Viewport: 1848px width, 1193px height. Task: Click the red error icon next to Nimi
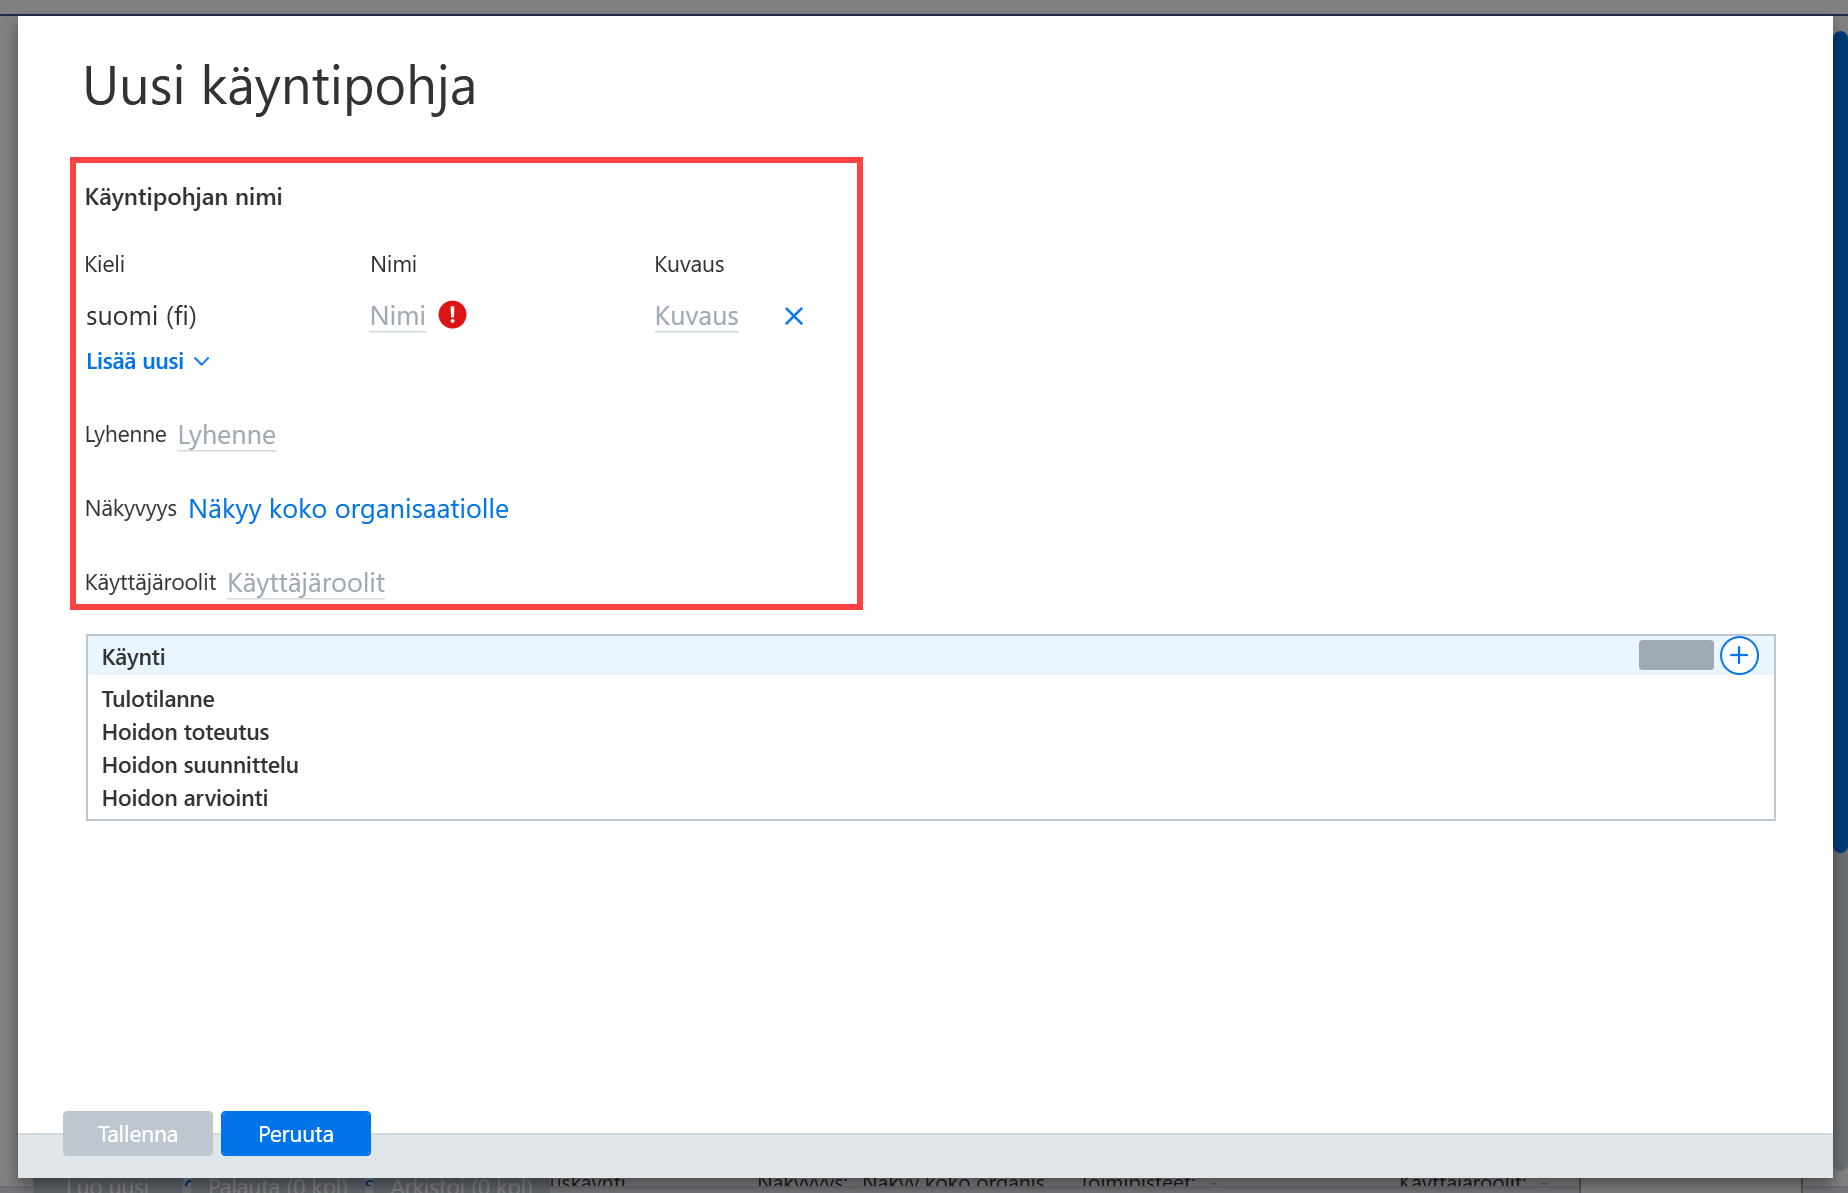pos(452,315)
